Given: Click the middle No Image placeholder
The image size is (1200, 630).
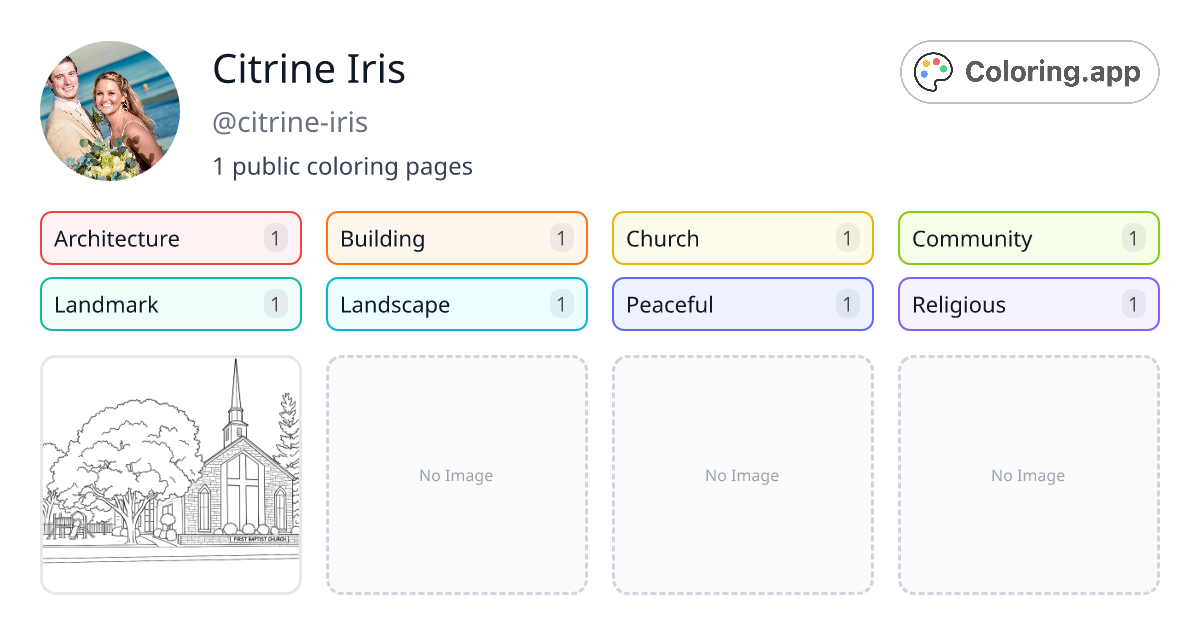Looking at the screenshot, I should coord(742,475).
